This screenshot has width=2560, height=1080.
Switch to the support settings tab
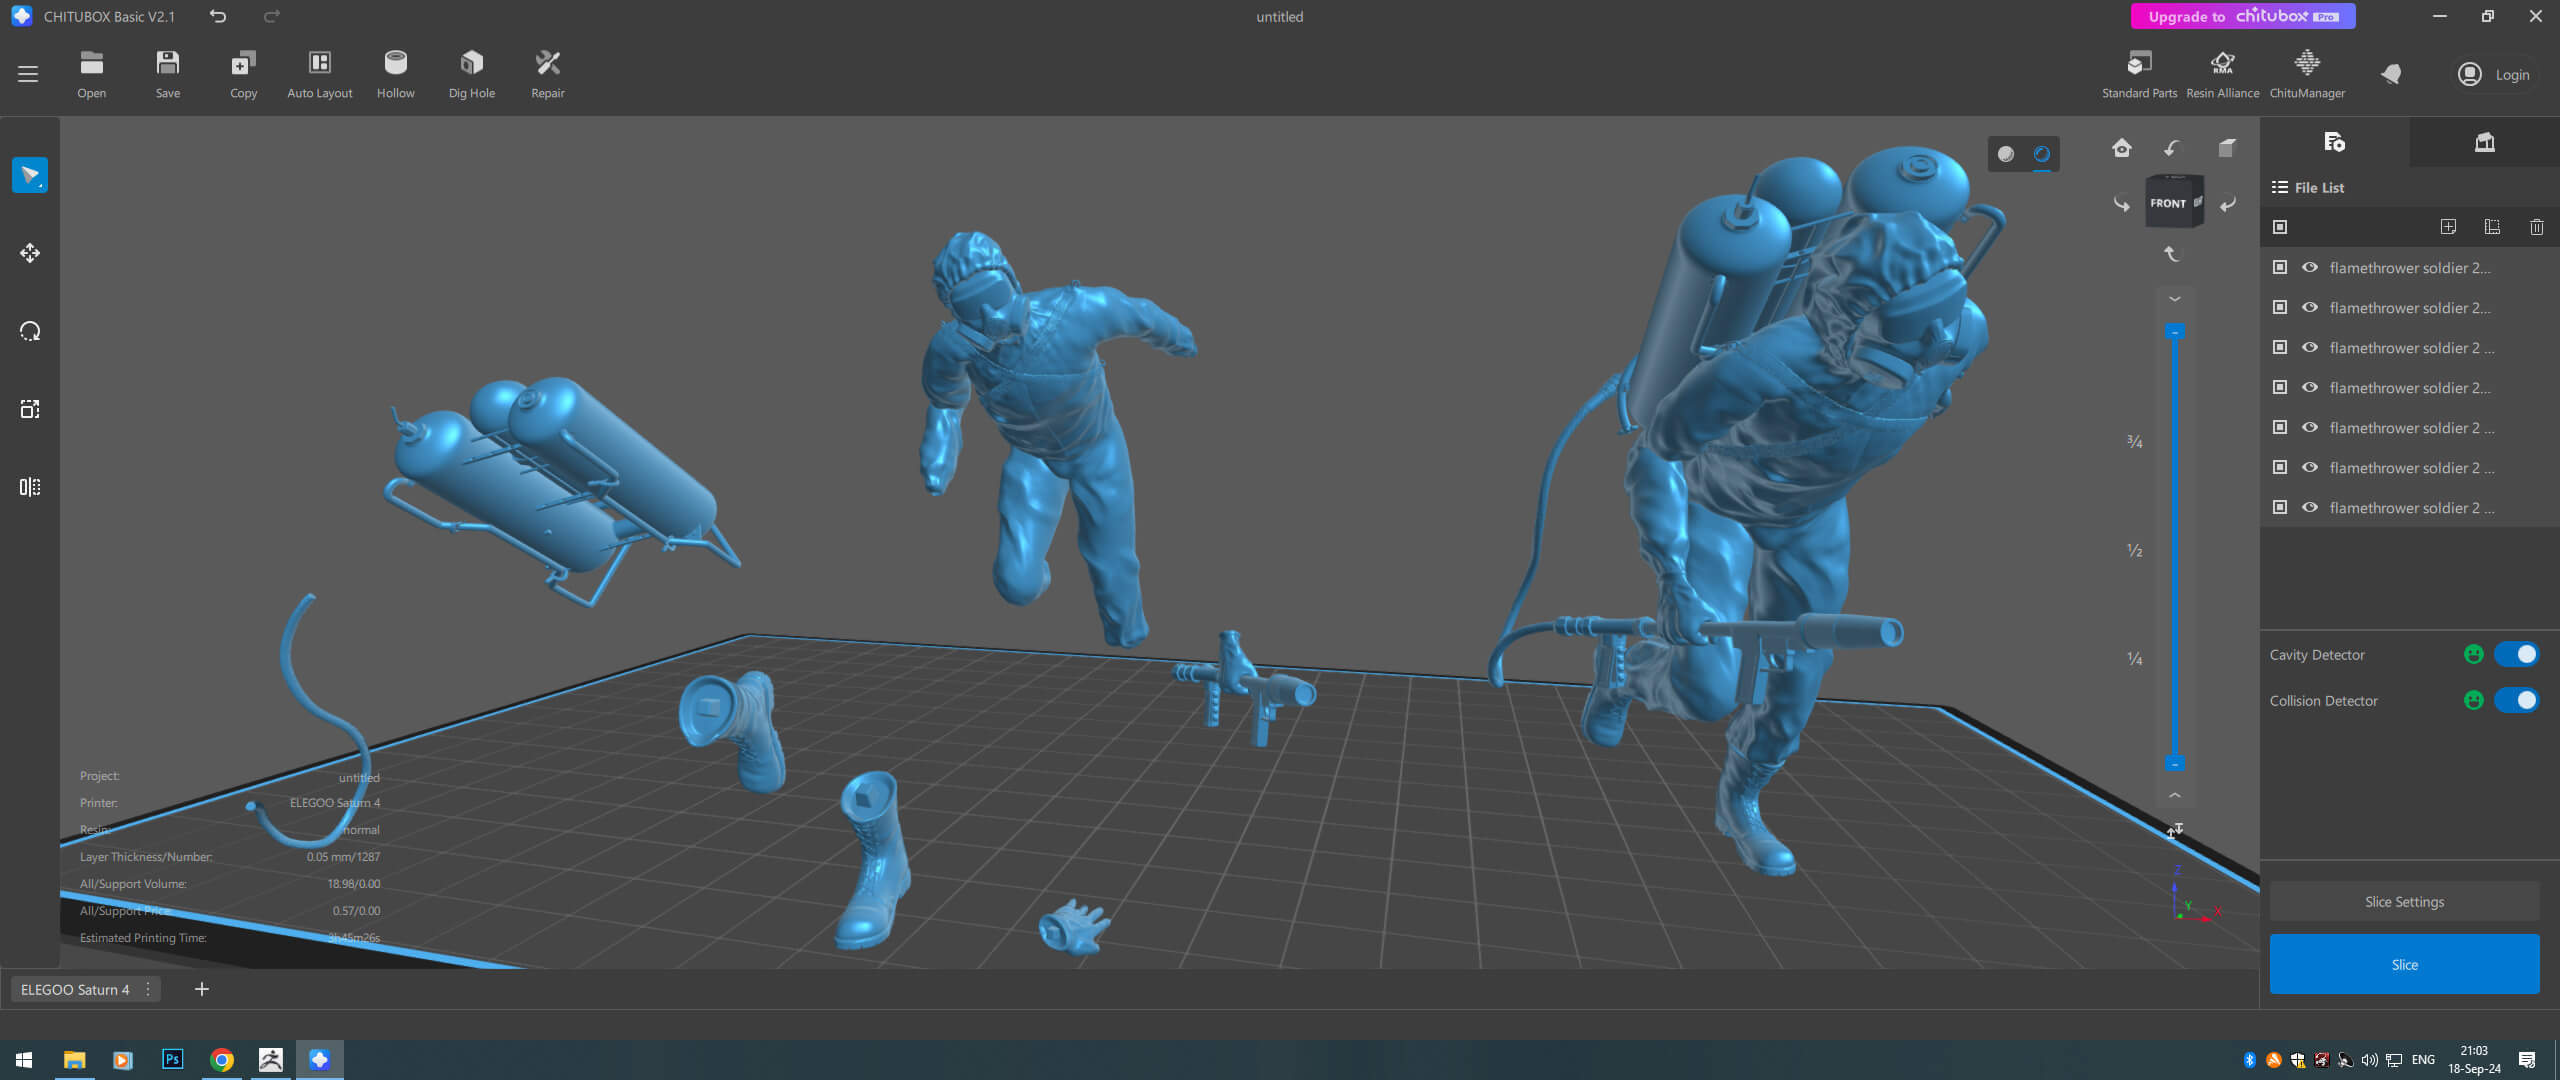[2484, 142]
